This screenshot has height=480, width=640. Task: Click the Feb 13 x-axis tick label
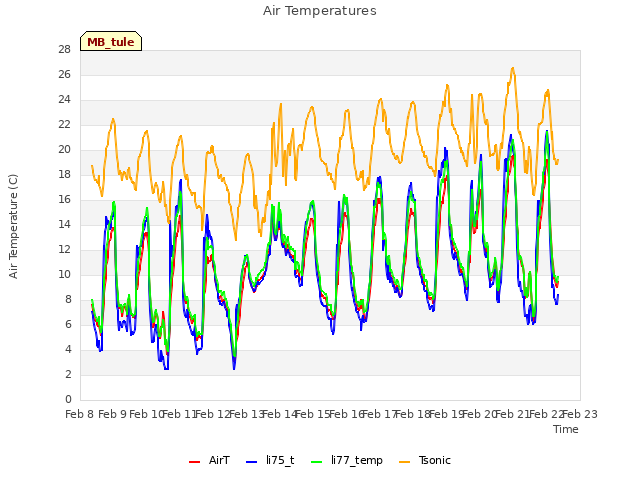(x=246, y=414)
